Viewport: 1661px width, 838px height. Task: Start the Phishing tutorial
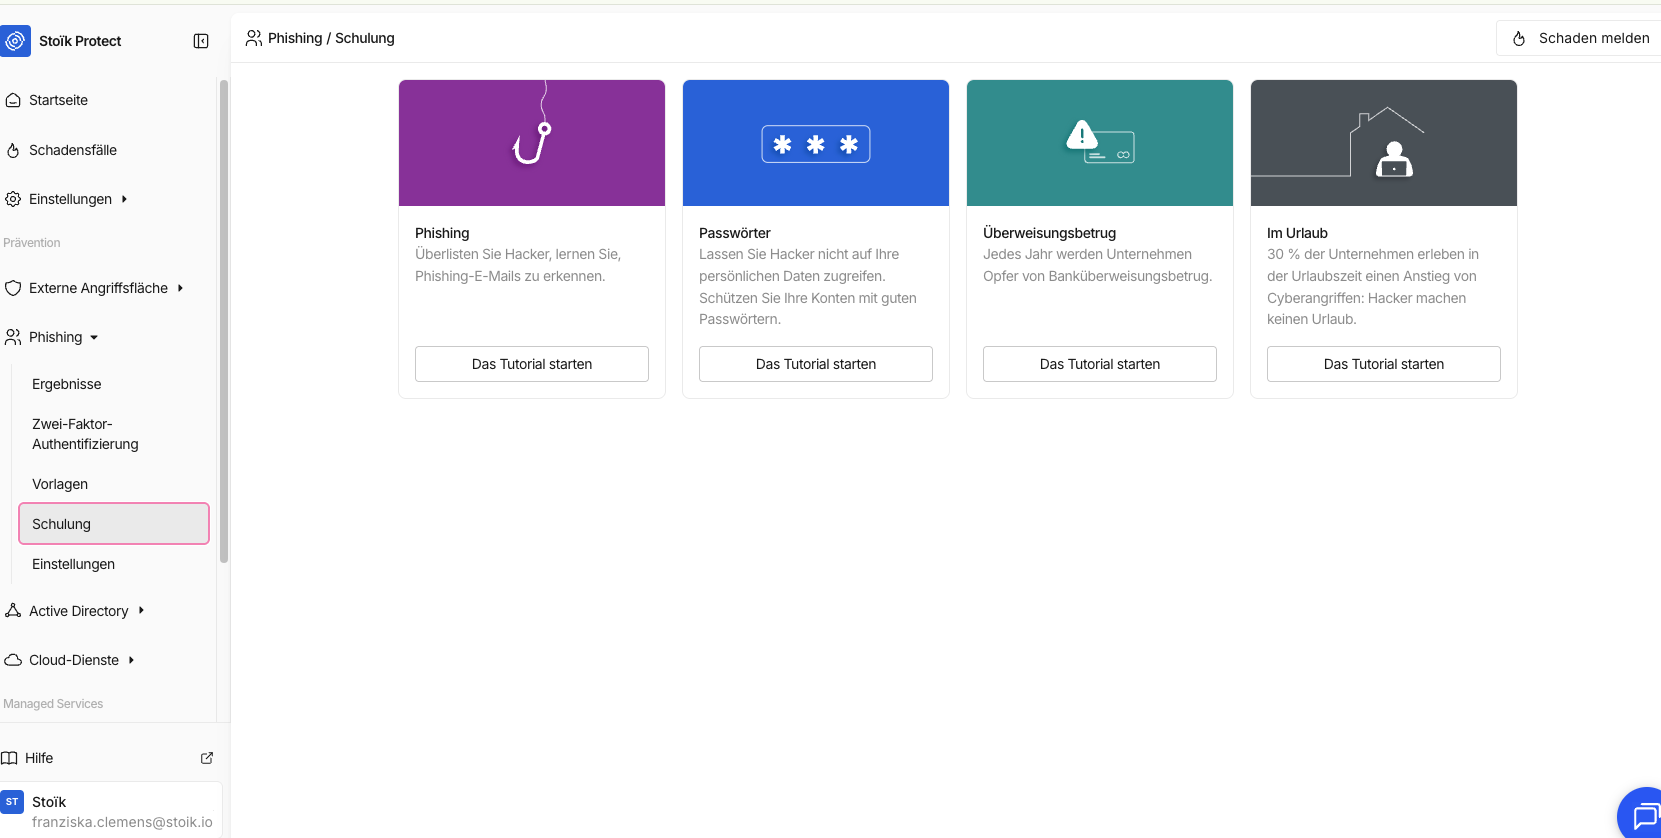click(x=532, y=364)
